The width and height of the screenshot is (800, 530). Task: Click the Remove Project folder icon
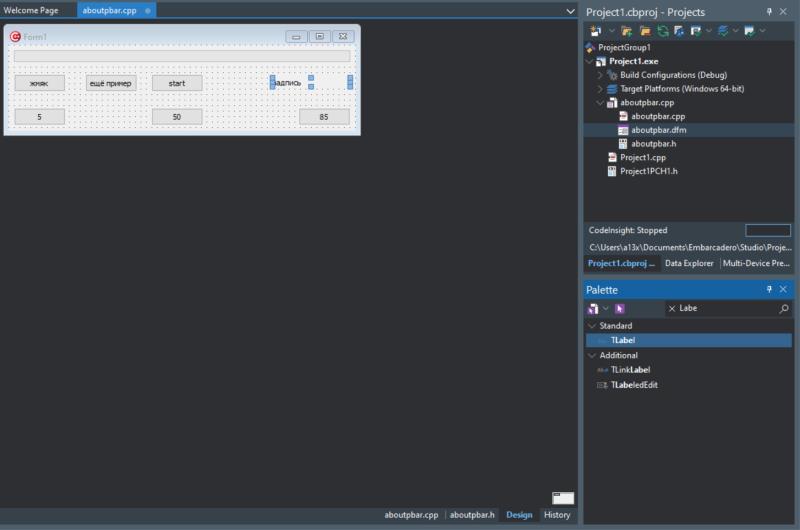tap(645, 31)
